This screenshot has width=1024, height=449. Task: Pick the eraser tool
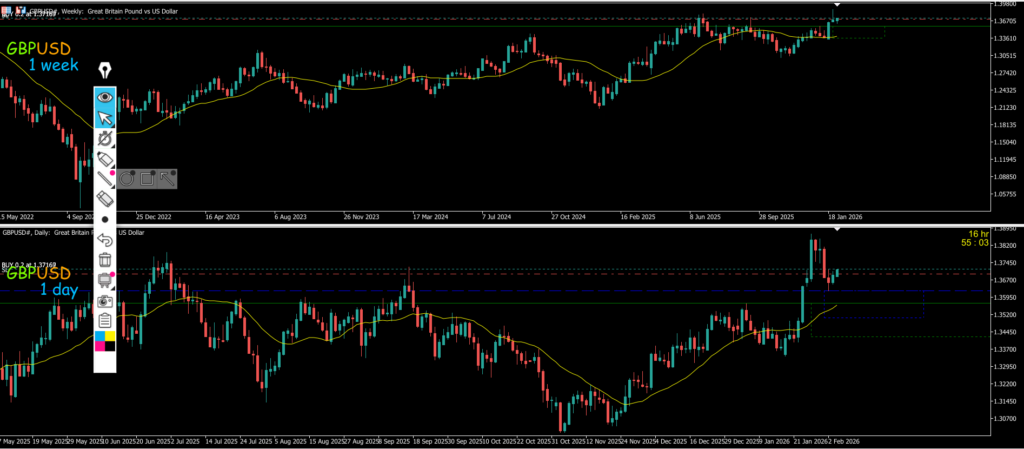click(x=105, y=199)
